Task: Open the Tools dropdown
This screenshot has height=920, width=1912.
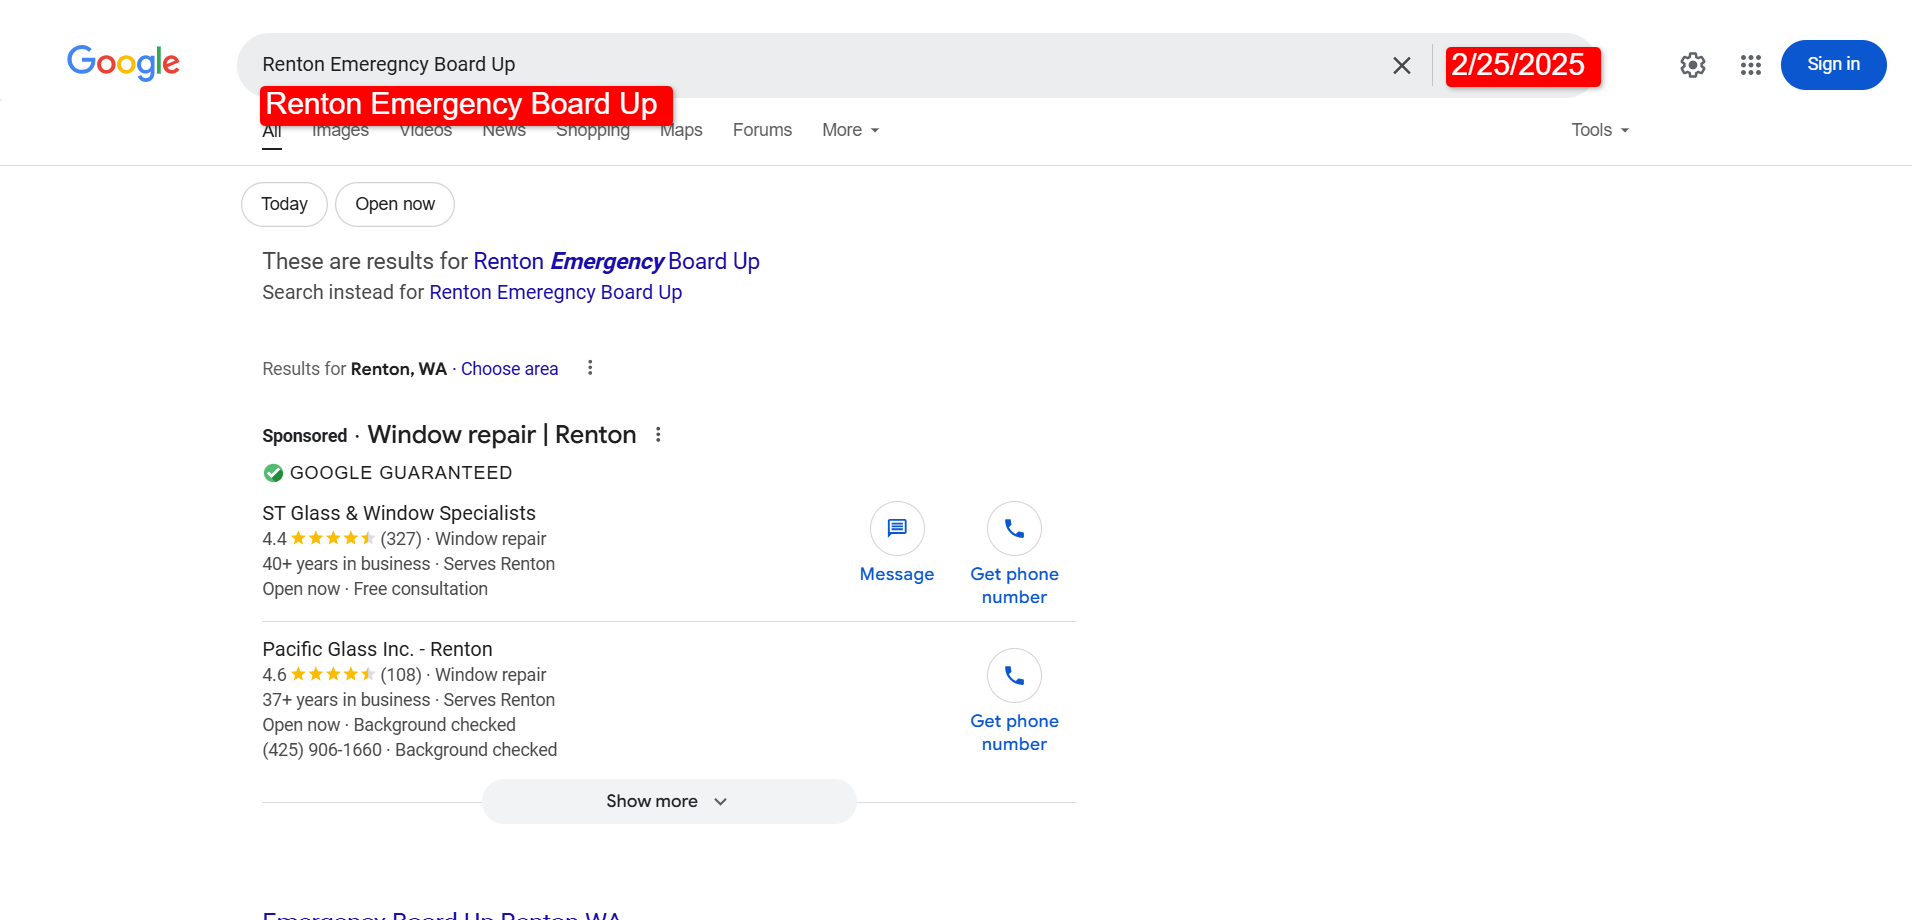Action: click(x=1600, y=130)
